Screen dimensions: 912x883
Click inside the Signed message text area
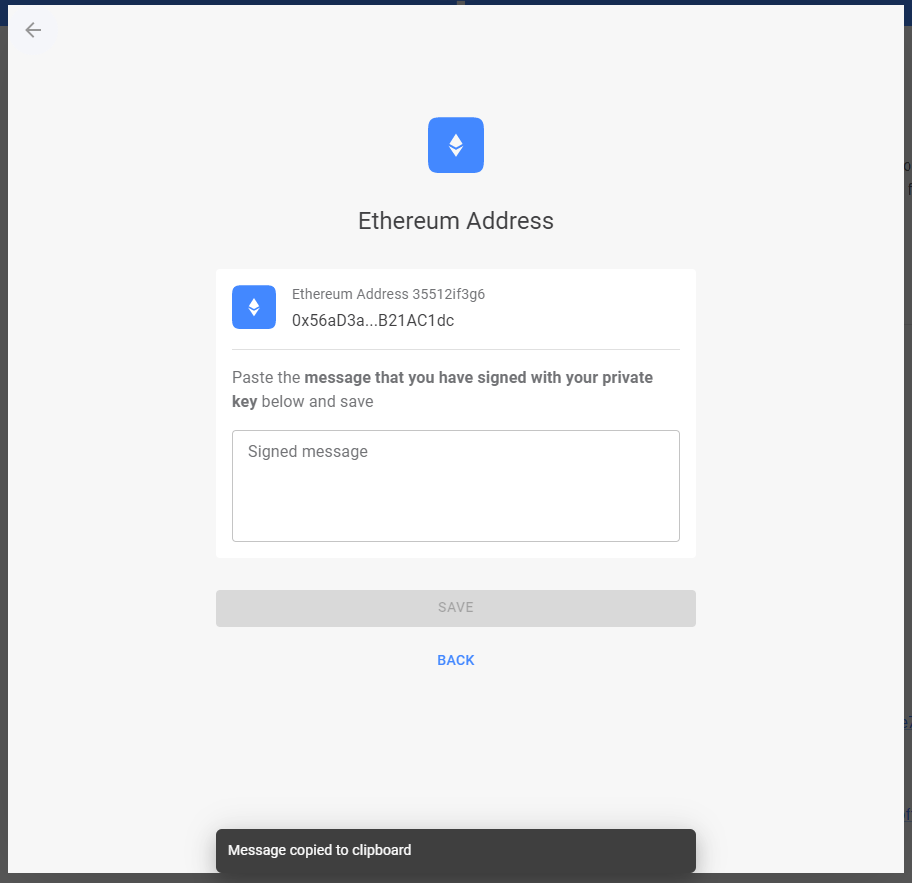pos(455,486)
